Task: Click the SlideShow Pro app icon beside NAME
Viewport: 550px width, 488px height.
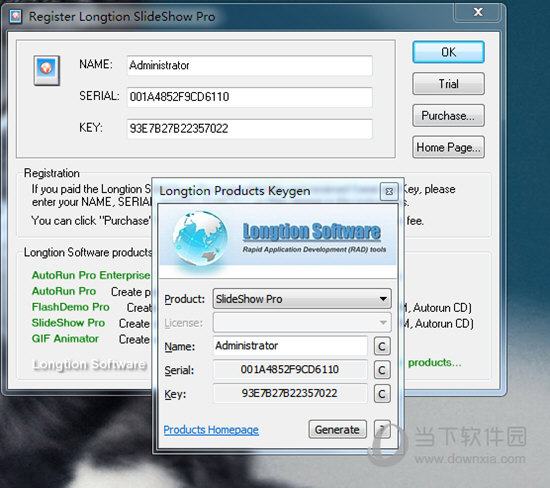Action: coord(47,70)
